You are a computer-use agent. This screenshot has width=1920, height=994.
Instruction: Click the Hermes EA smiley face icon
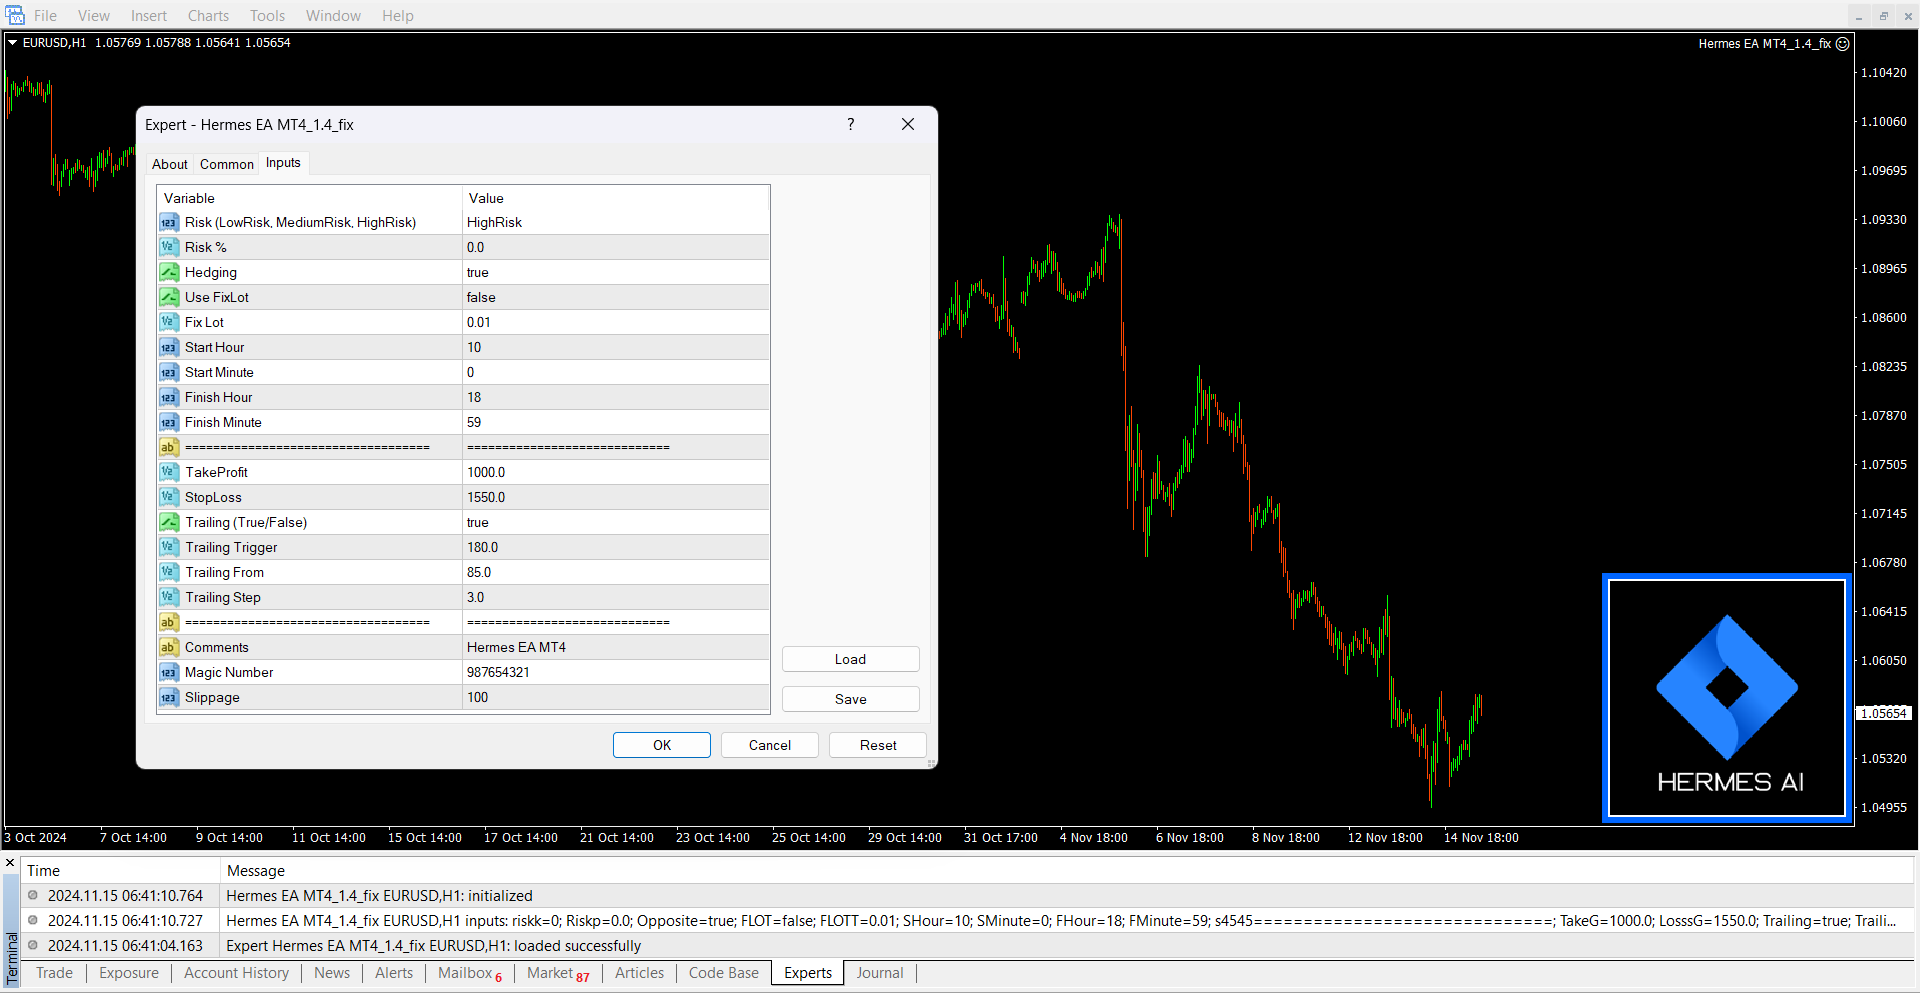click(x=1843, y=44)
